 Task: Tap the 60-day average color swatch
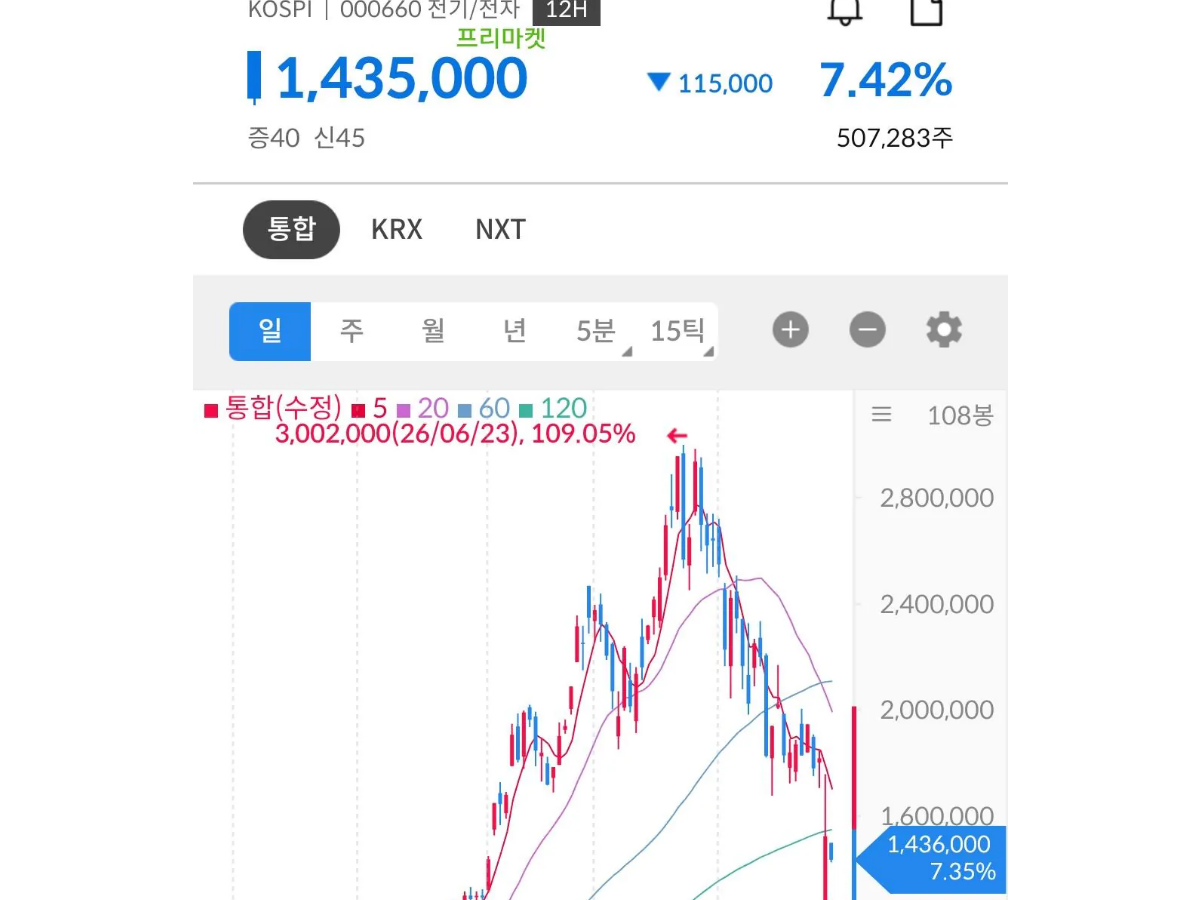465,410
